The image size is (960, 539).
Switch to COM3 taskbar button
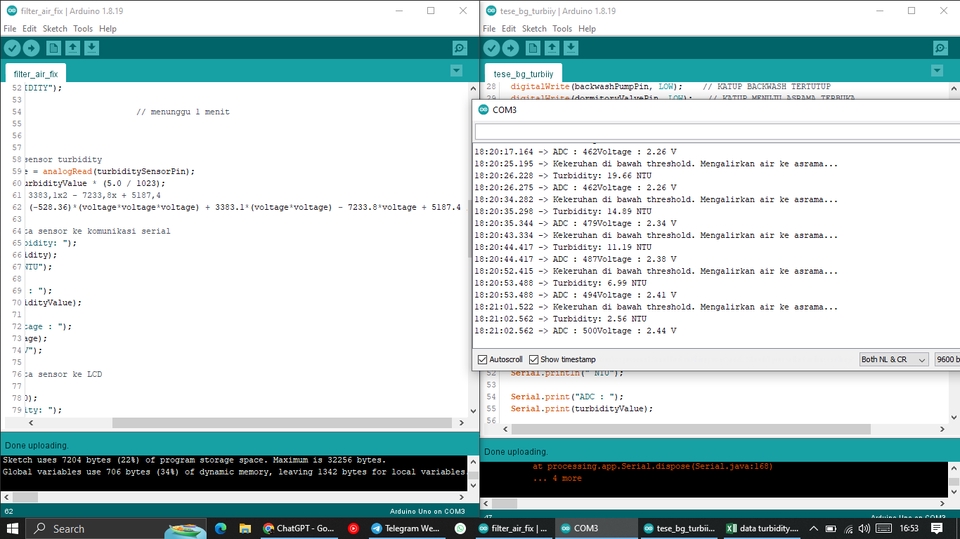(x=596, y=528)
